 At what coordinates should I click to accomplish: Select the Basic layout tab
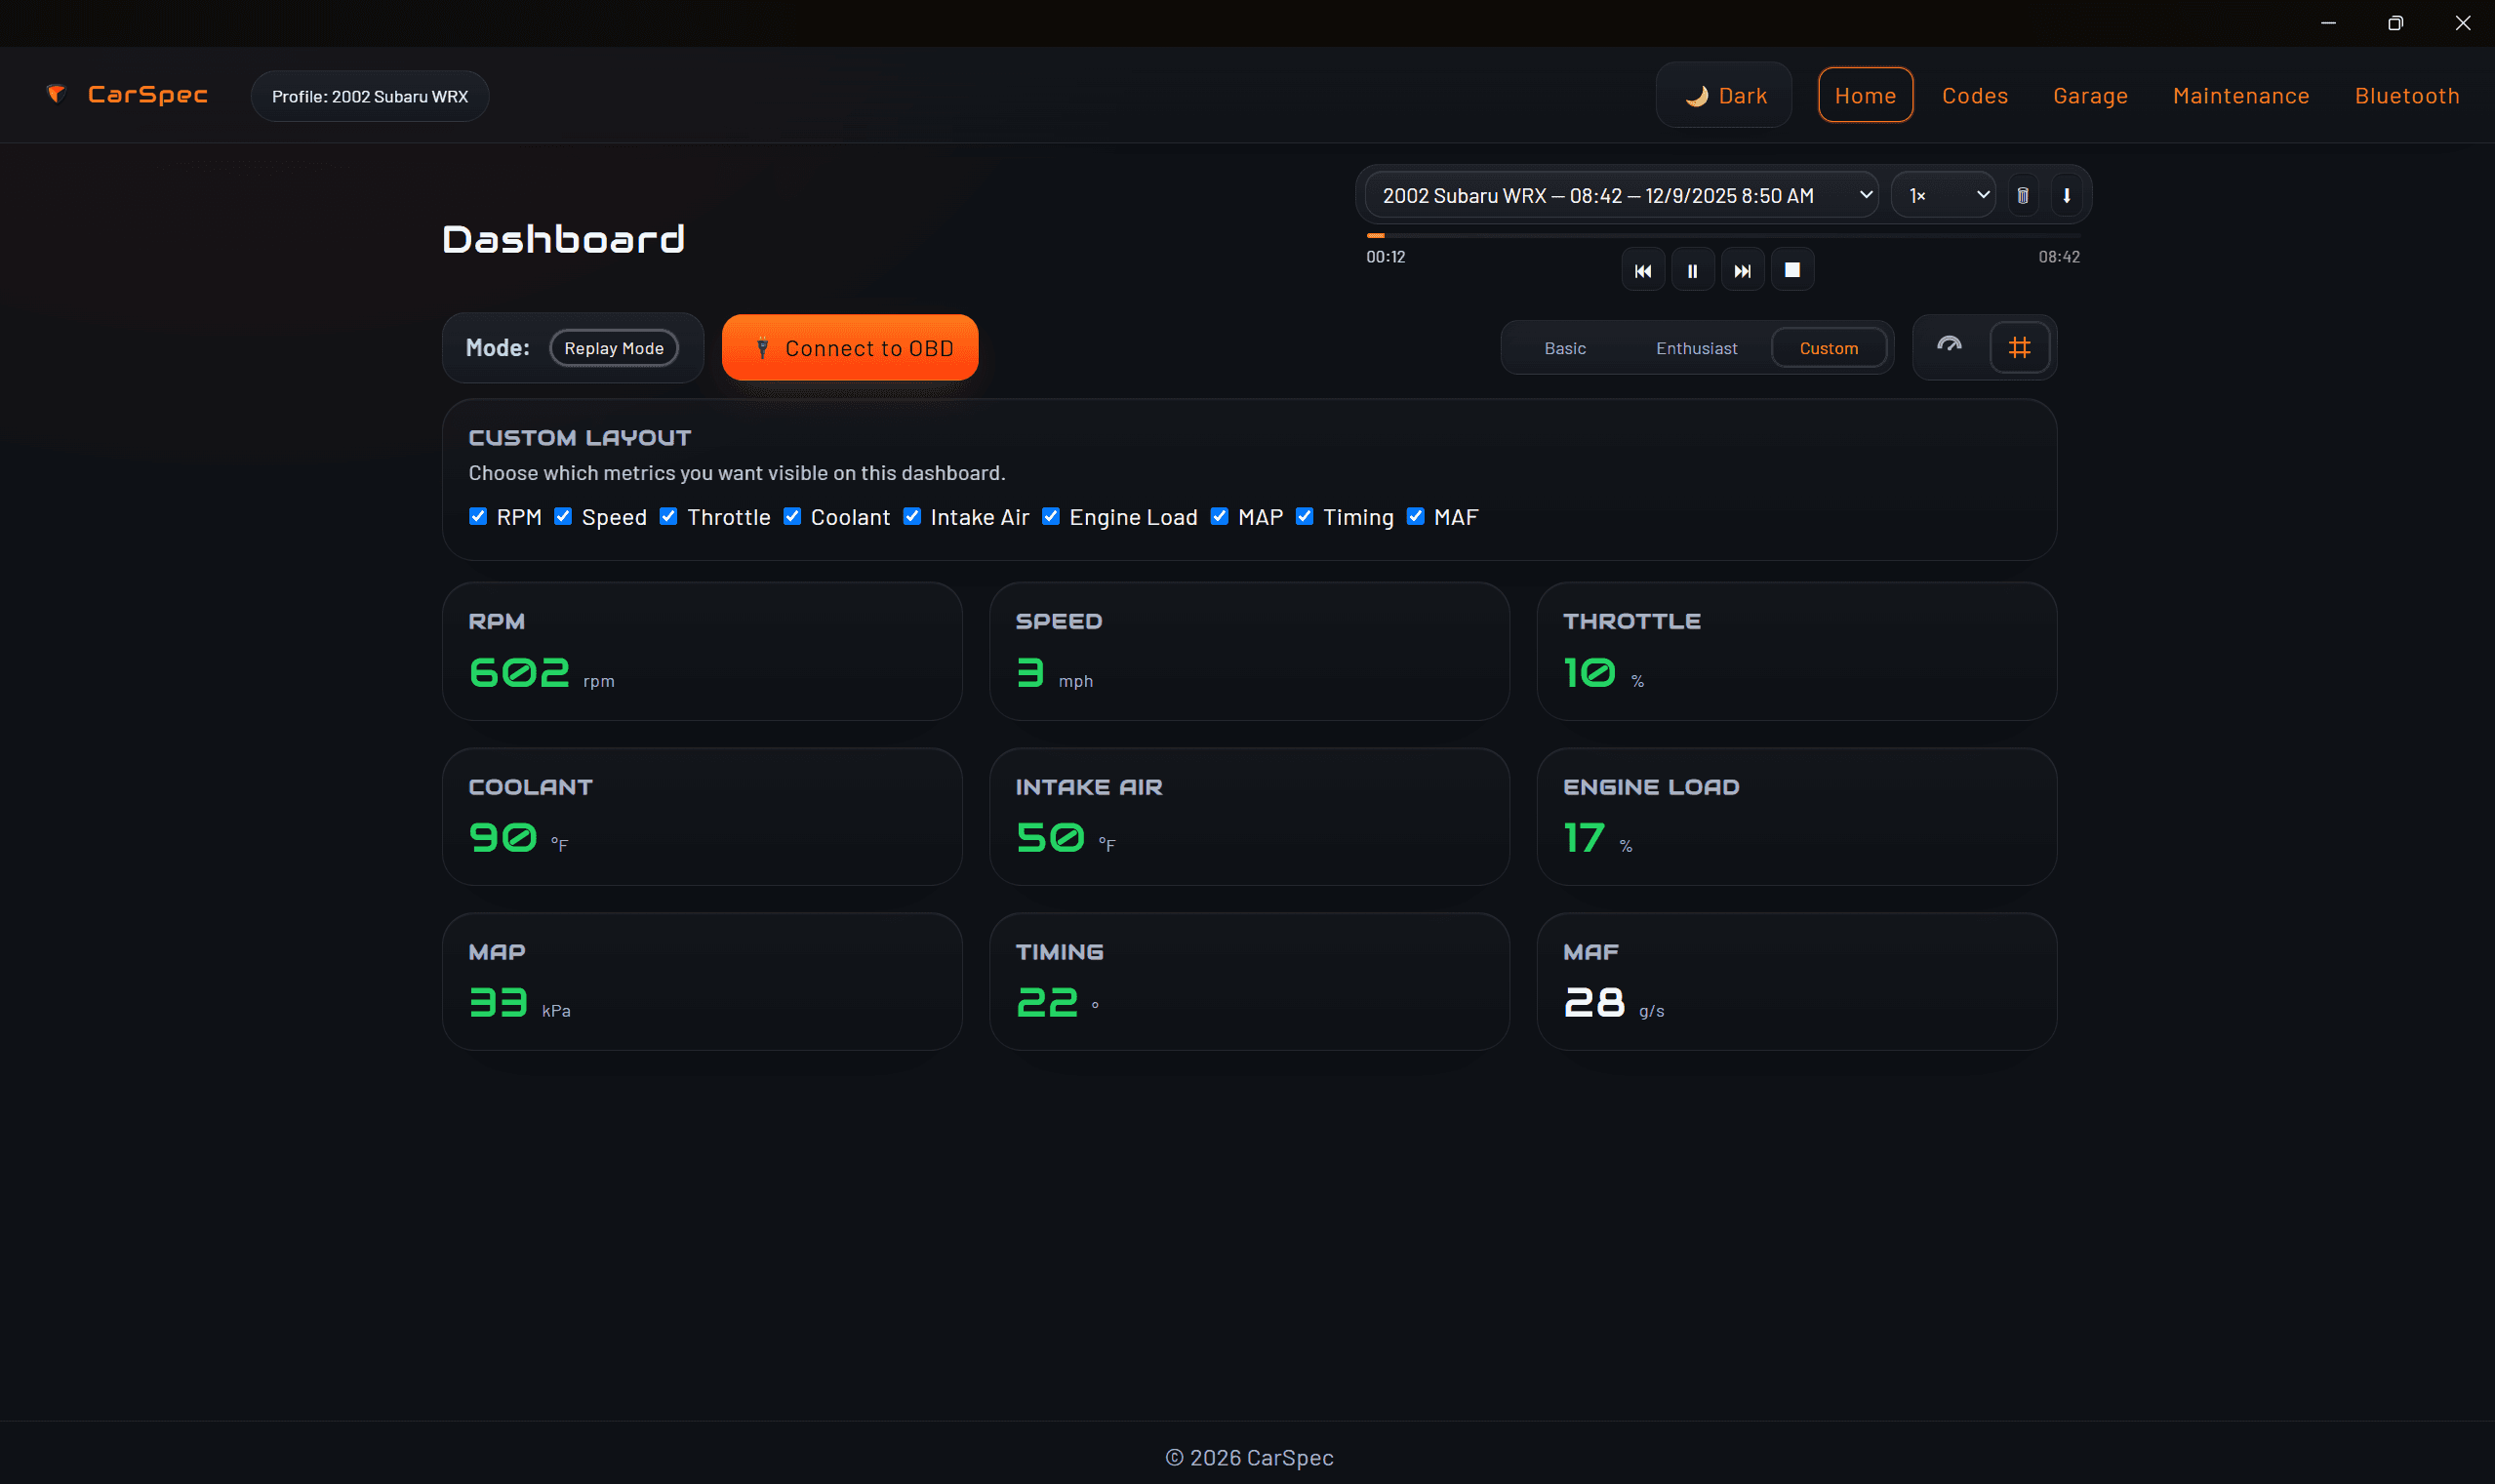1565,348
